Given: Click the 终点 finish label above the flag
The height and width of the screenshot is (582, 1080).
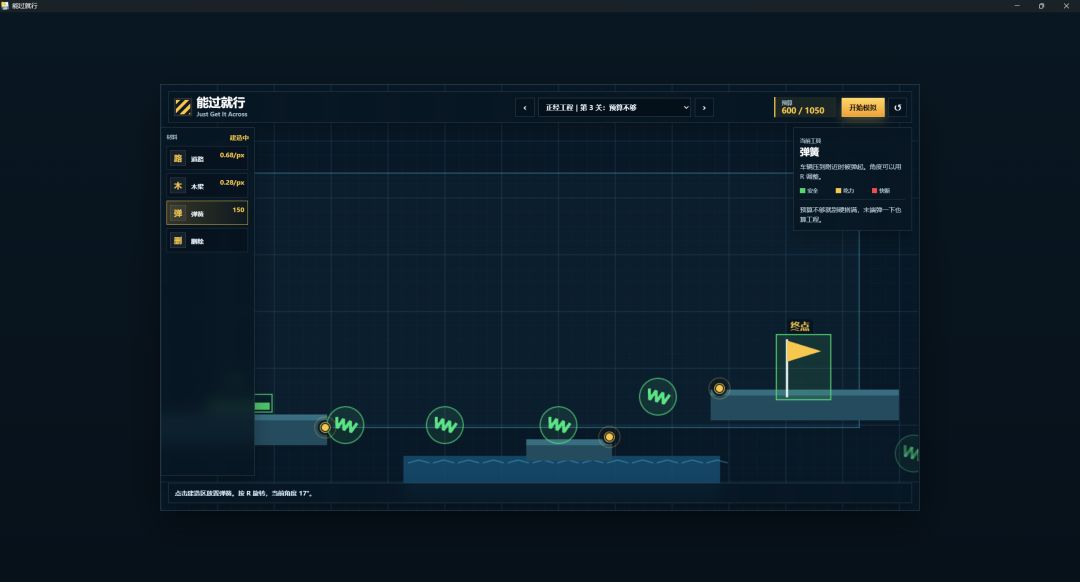Looking at the screenshot, I should (x=800, y=326).
